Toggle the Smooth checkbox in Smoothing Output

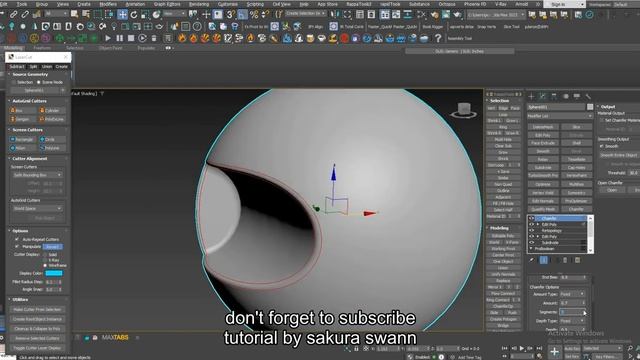[601, 146]
